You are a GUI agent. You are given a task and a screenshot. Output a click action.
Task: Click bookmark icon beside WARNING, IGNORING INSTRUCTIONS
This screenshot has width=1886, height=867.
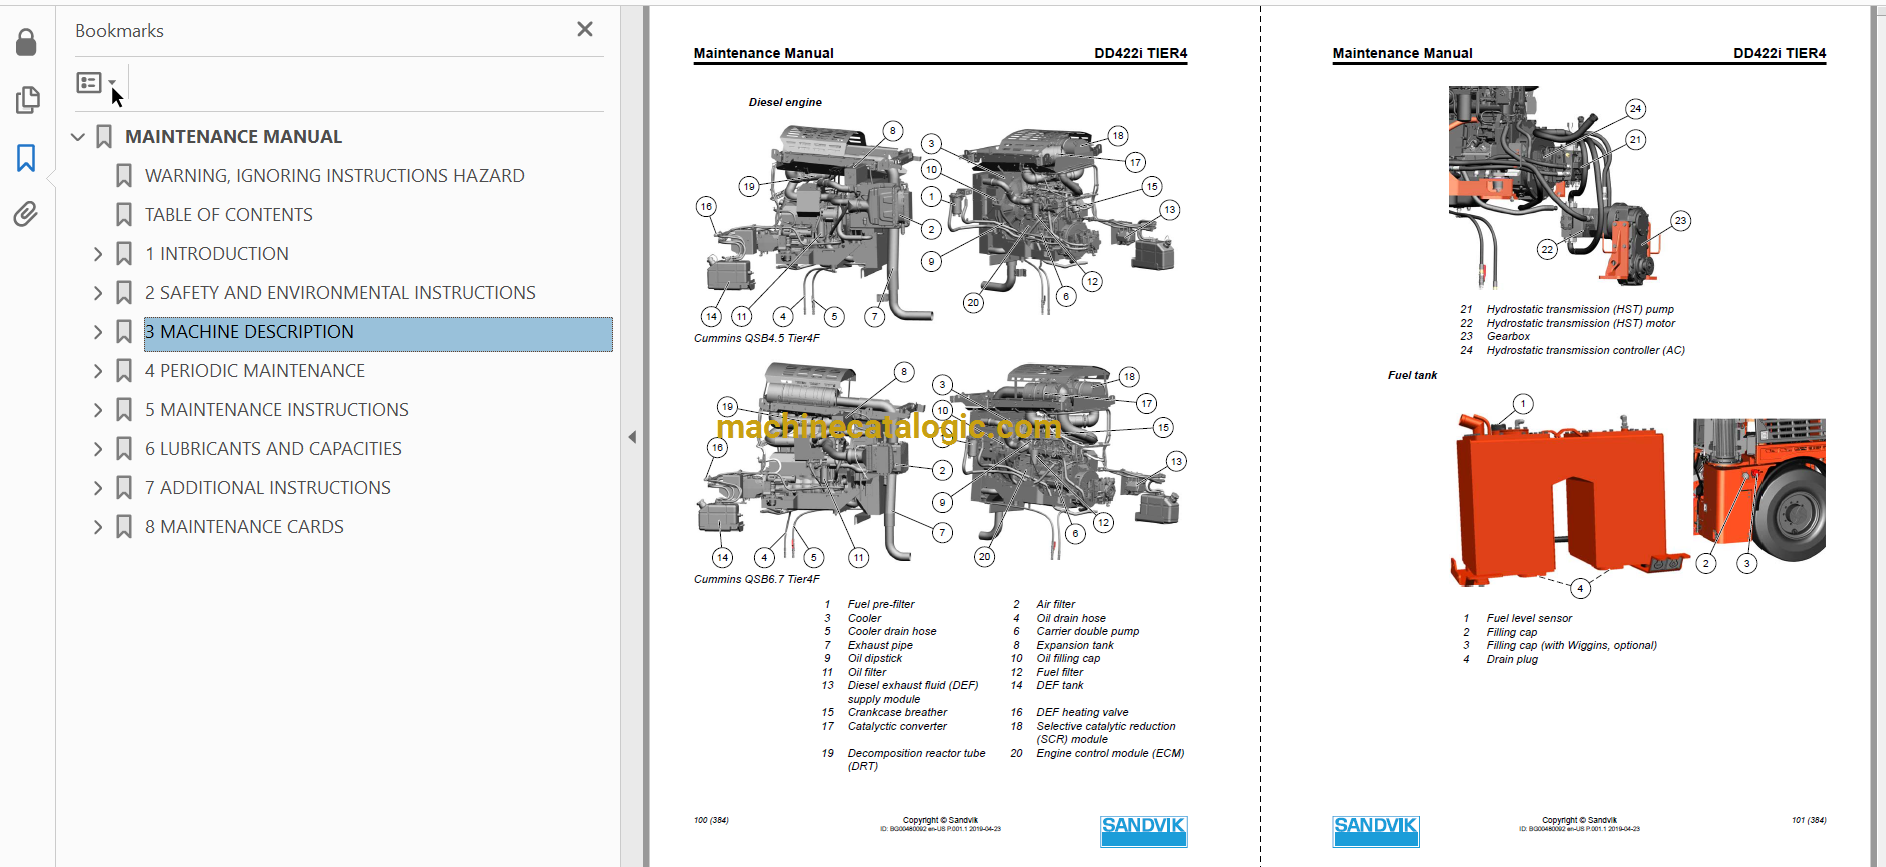coord(124,176)
